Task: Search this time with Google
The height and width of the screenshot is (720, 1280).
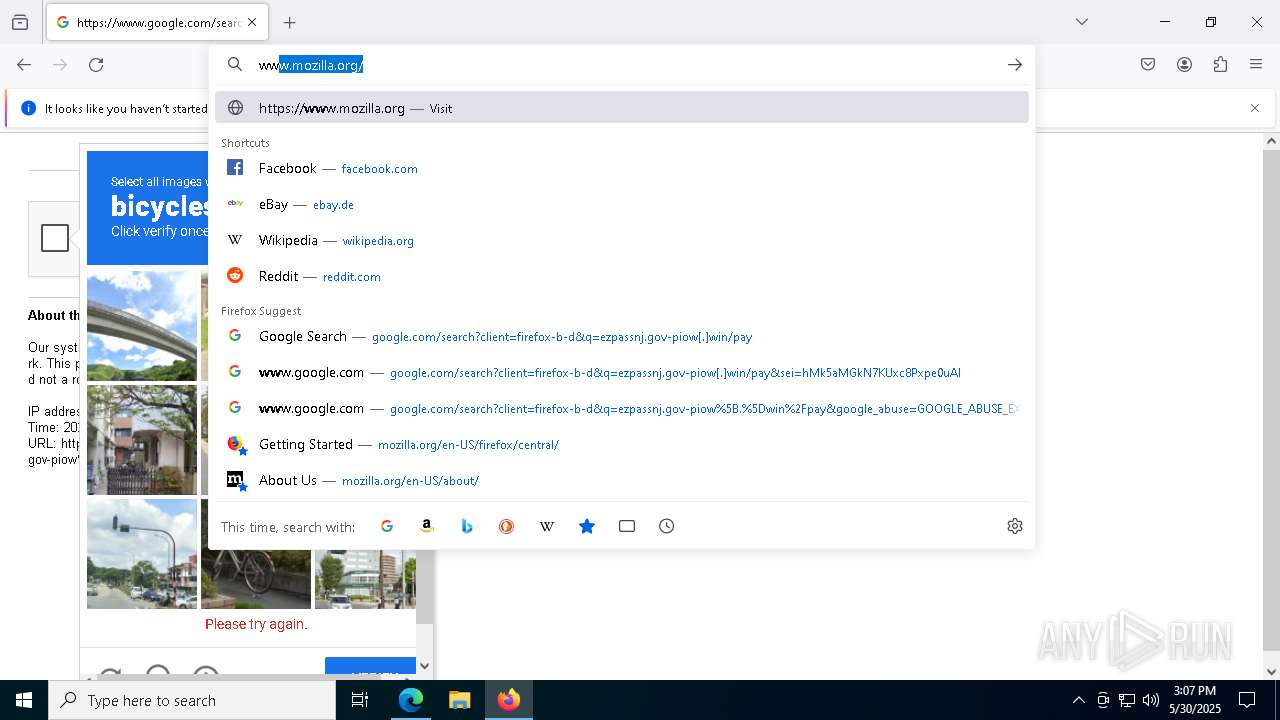Action: [x=387, y=526]
